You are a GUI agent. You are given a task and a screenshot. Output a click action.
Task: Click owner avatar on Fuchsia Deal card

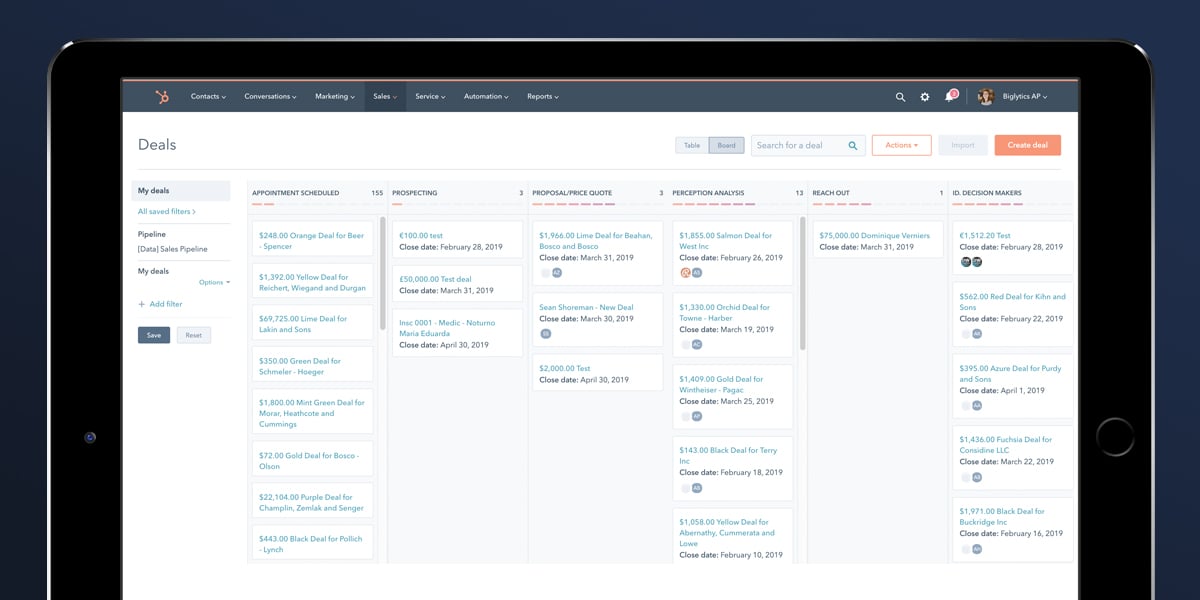[x=977, y=478]
